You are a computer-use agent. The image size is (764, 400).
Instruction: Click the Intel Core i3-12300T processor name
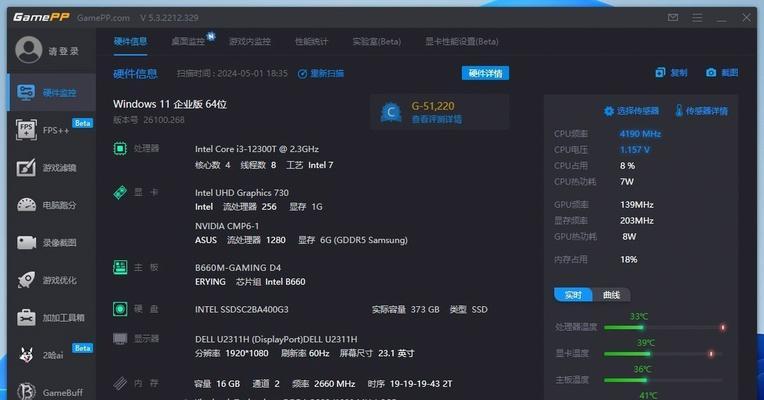257,149
